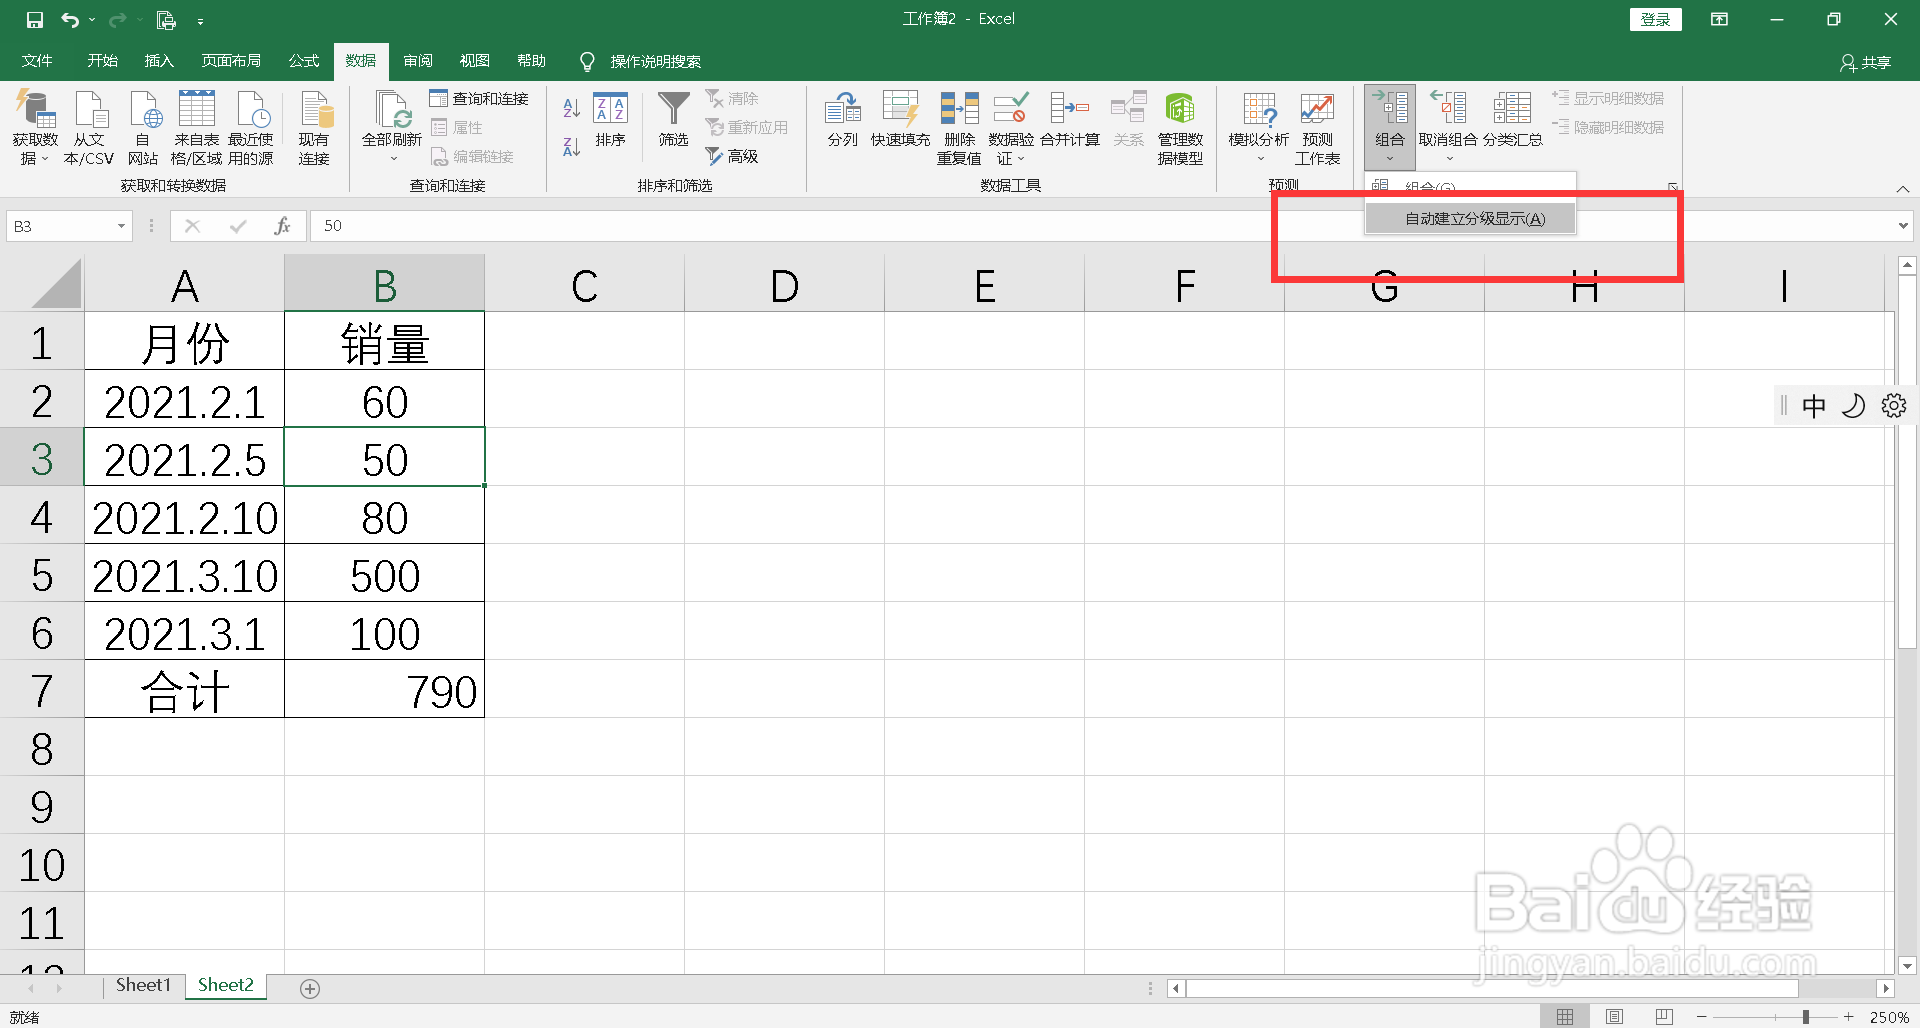Click the Save icon in title bar
The width and height of the screenshot is (1920, 1028).
pyautogui.click(x=35, y=20)
